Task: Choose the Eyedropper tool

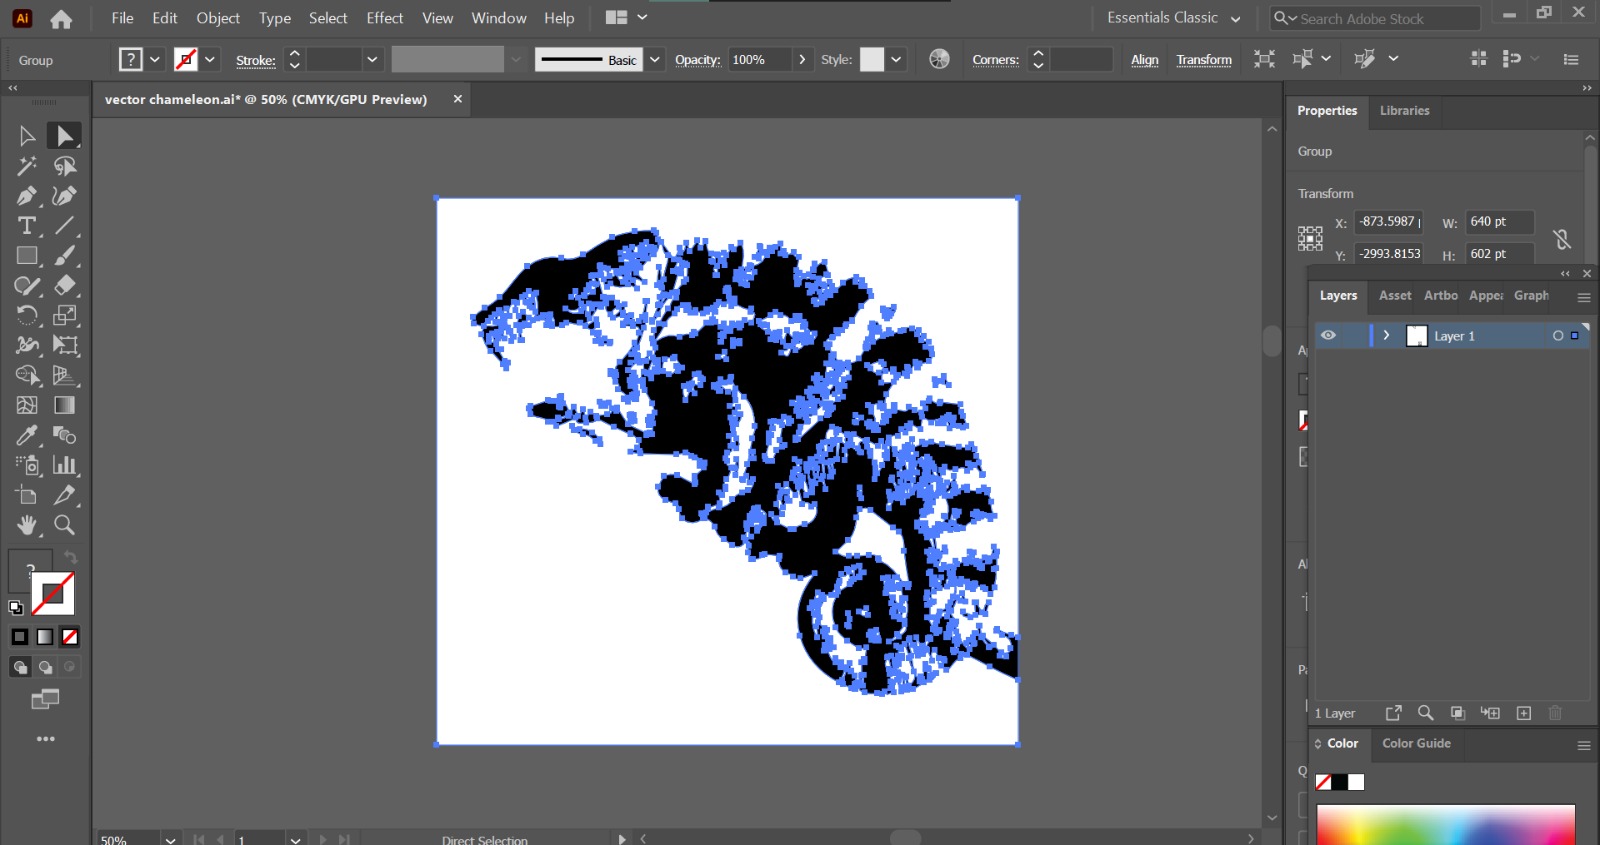Action: (27, 435)
